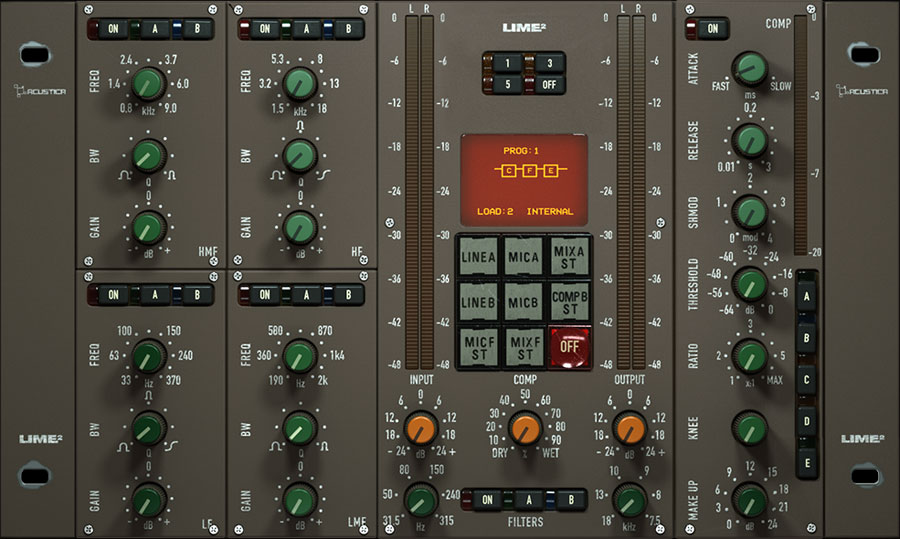Select the LINE B preamp
The height and width of the screenshot is (539, 900).
point(478,301)
